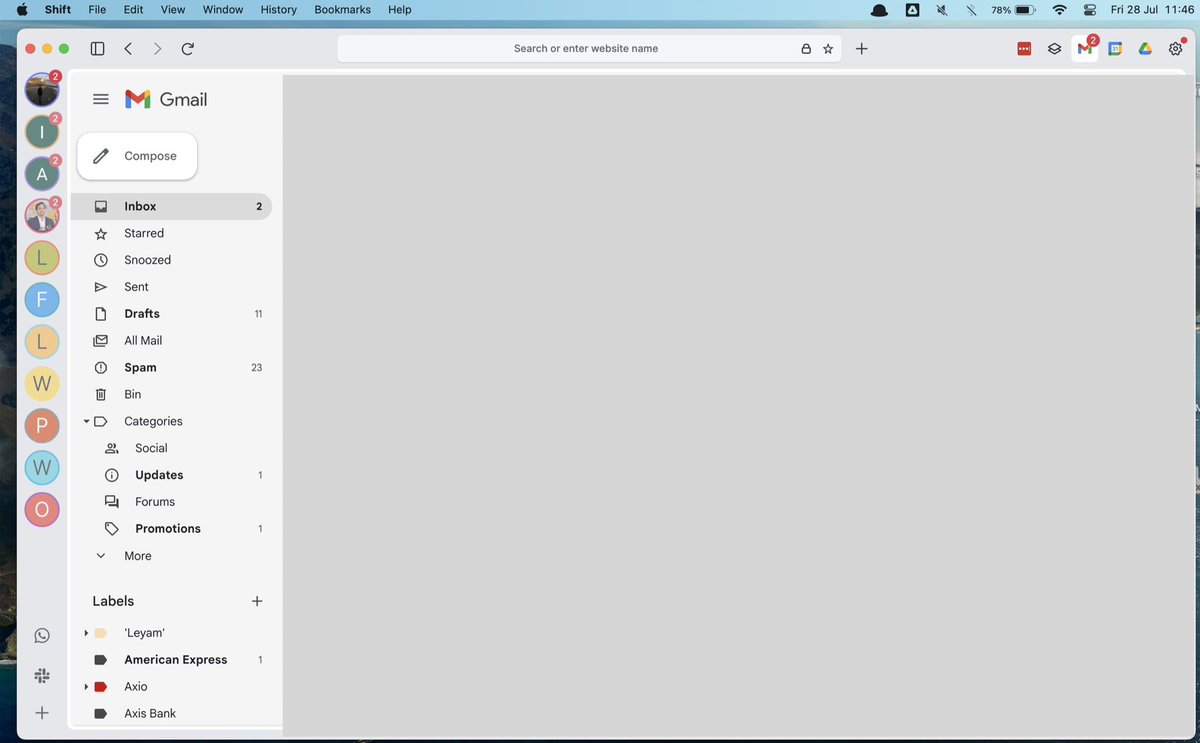Screen dimensions: 1200x743
Task: Open the Gmail main menu hamburger icon
Action: [x=100, y=99]
